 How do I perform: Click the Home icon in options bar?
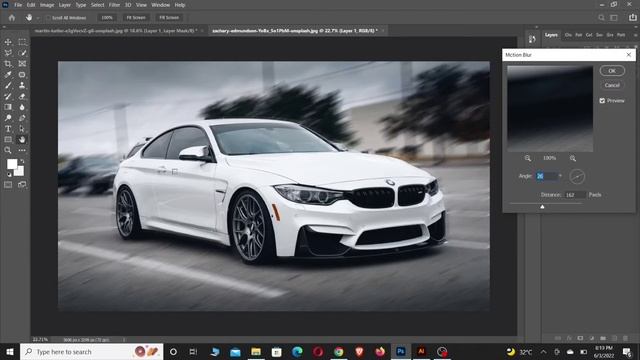pyautogui.click(x=12, y=18)
